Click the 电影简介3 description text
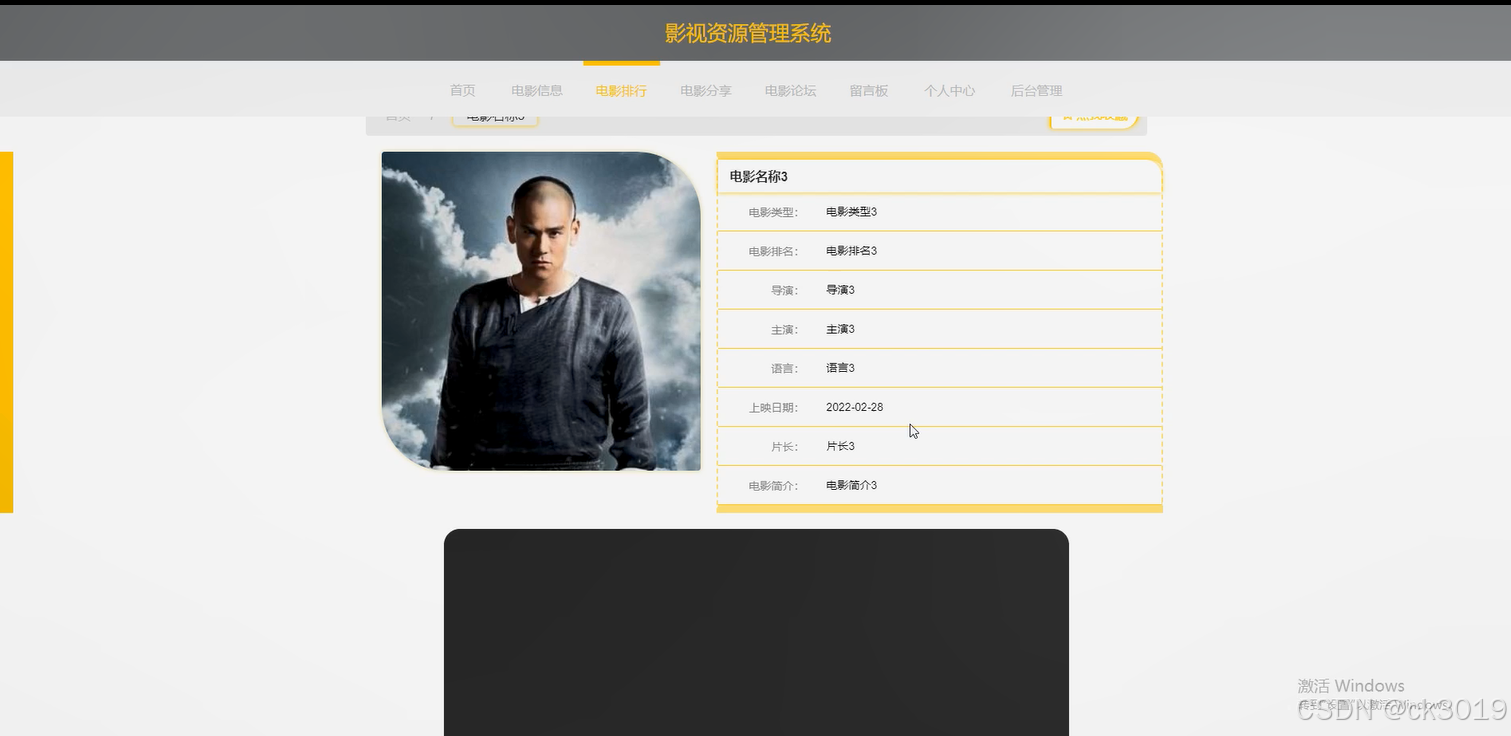The width and height of the screenshot is (1511, 736). point(851,485)
